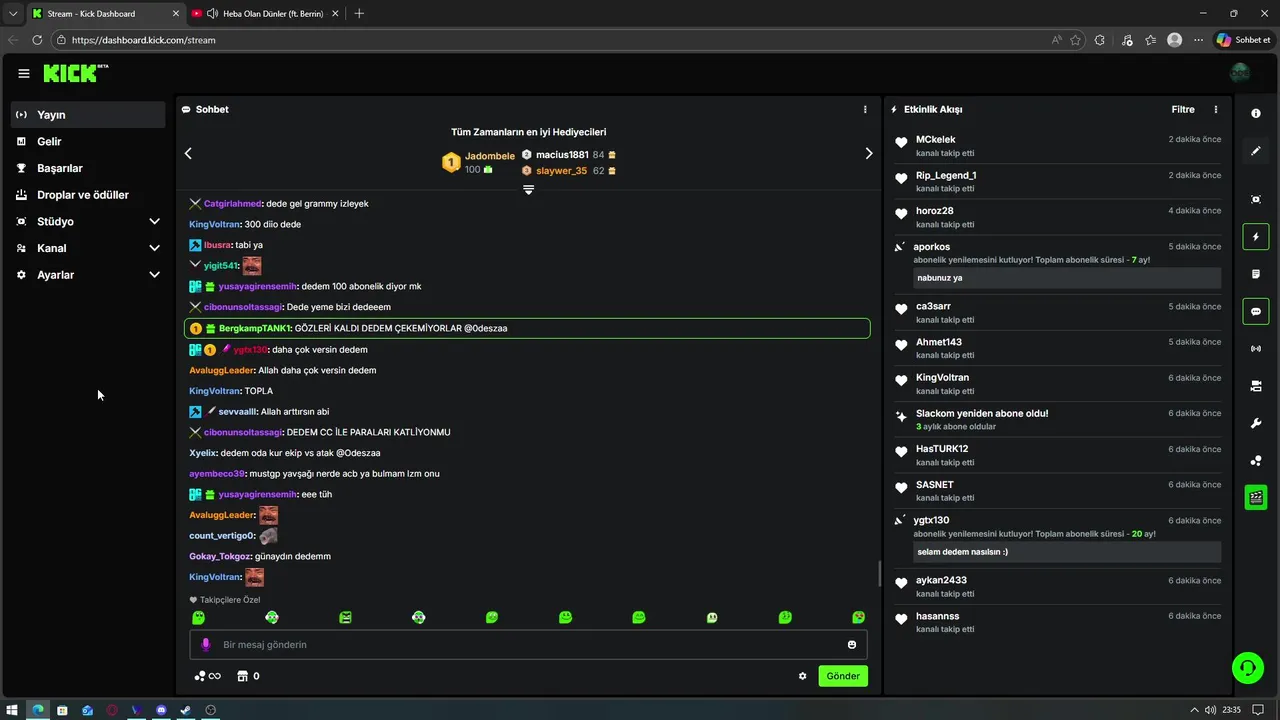This screenshot has height=720, width=1280.
Task: Click the screen-capture frame icon in right sidebar
Action: [x=1256, y=199]
